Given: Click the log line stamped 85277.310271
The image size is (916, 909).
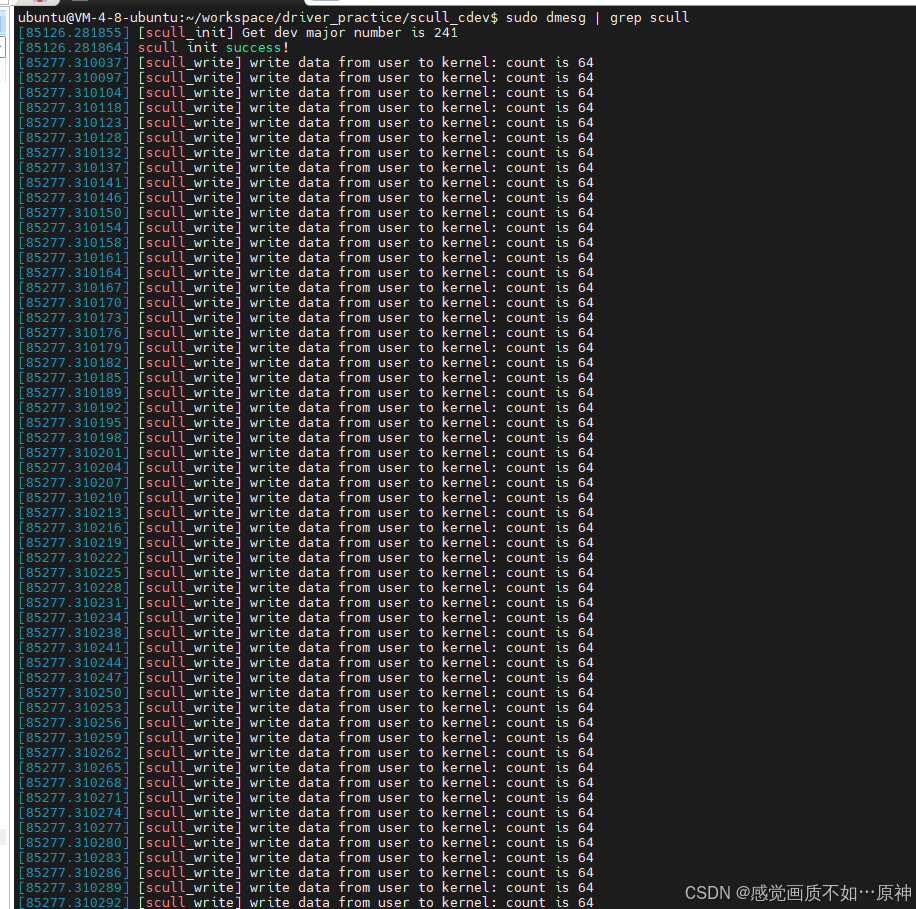Looking at the screenshot, I should coord(306,798).
